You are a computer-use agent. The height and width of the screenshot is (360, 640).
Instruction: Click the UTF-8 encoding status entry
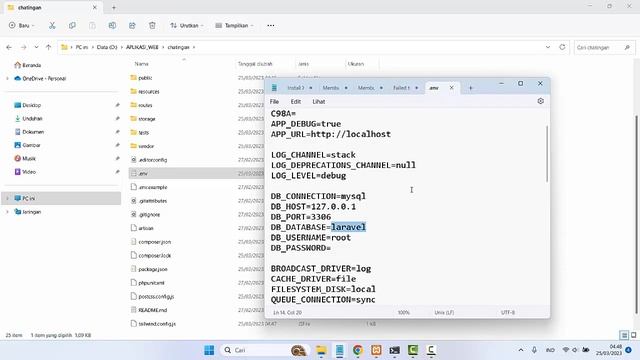(508, 313)
